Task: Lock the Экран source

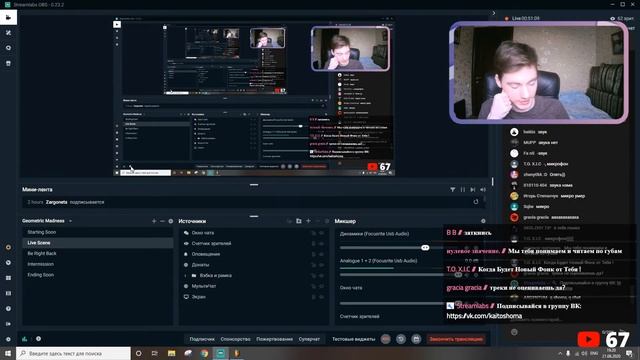Action: tap(313, 297)
